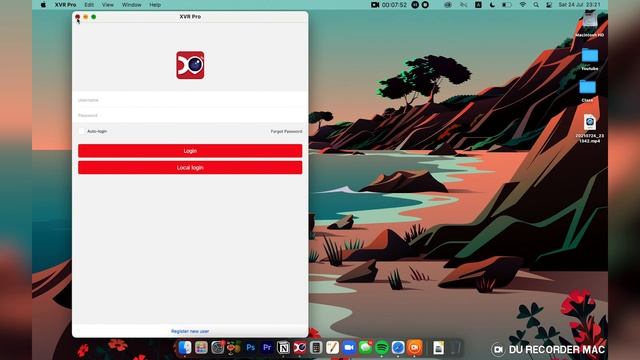The height and width of the screenshot is (360, 640).
Task: Open DU Recorder from the Dock
Action: coord(414,347)
